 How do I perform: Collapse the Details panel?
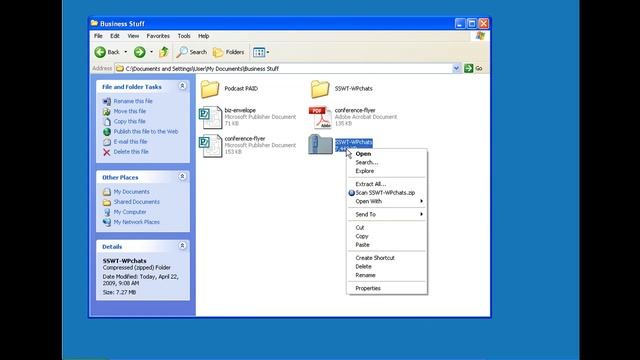pos(182,246)
